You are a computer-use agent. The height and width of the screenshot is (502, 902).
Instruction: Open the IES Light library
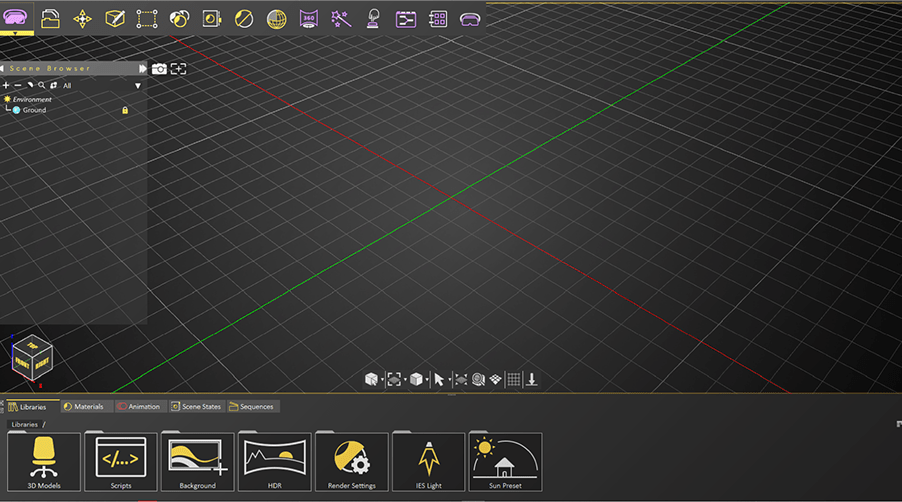pyautogui.click(x=429, y=462)
